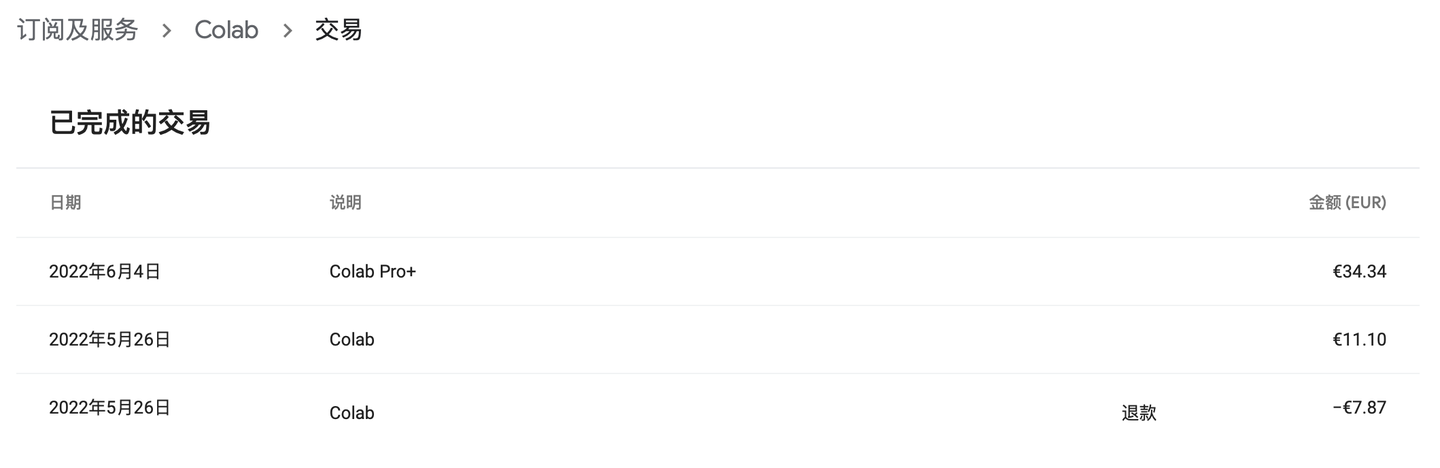Click the 退款 status label
Image resolution: width=1440 pixels, height=468 pixels.
1139,412
